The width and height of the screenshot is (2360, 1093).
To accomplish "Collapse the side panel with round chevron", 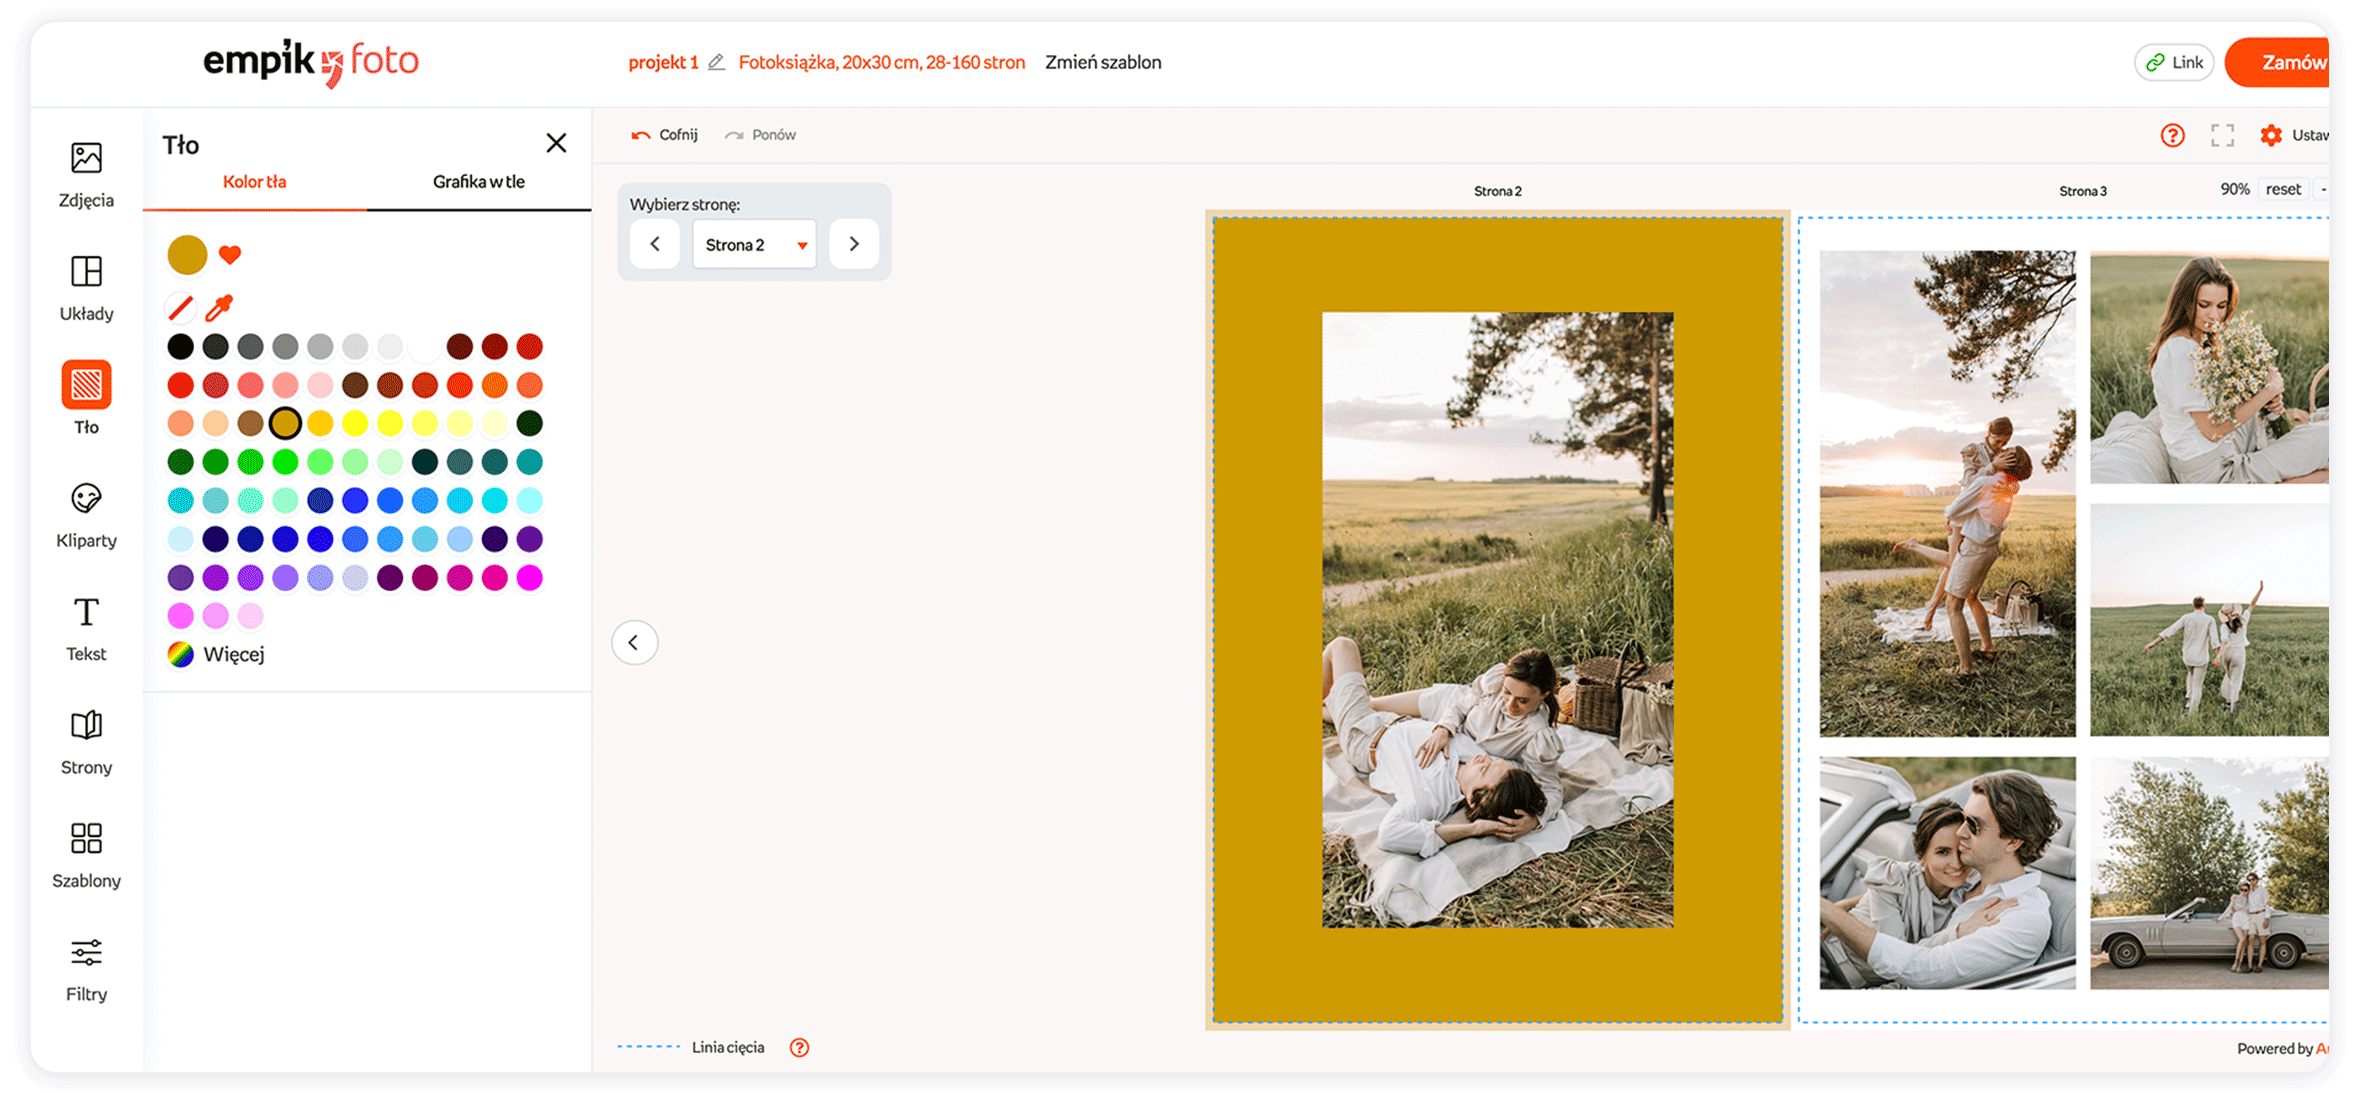I will click(x=634, y=642).
